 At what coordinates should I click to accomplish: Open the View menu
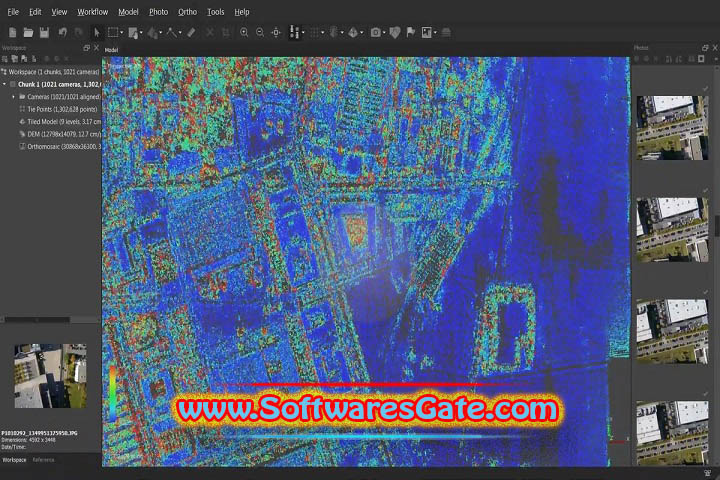[x=59, y=12]
